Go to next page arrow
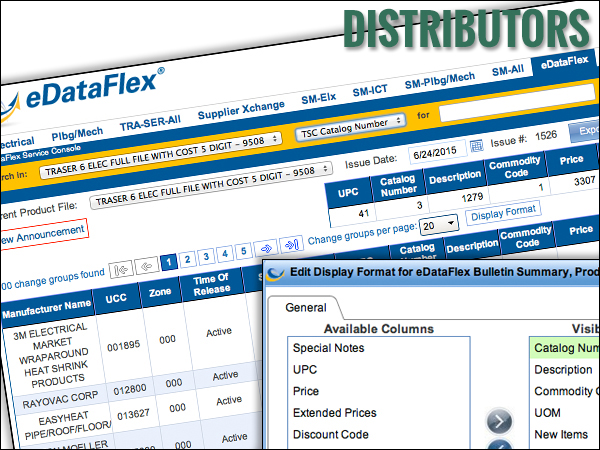600x450 pixels. pyautogui.click(x=266, y=248)
